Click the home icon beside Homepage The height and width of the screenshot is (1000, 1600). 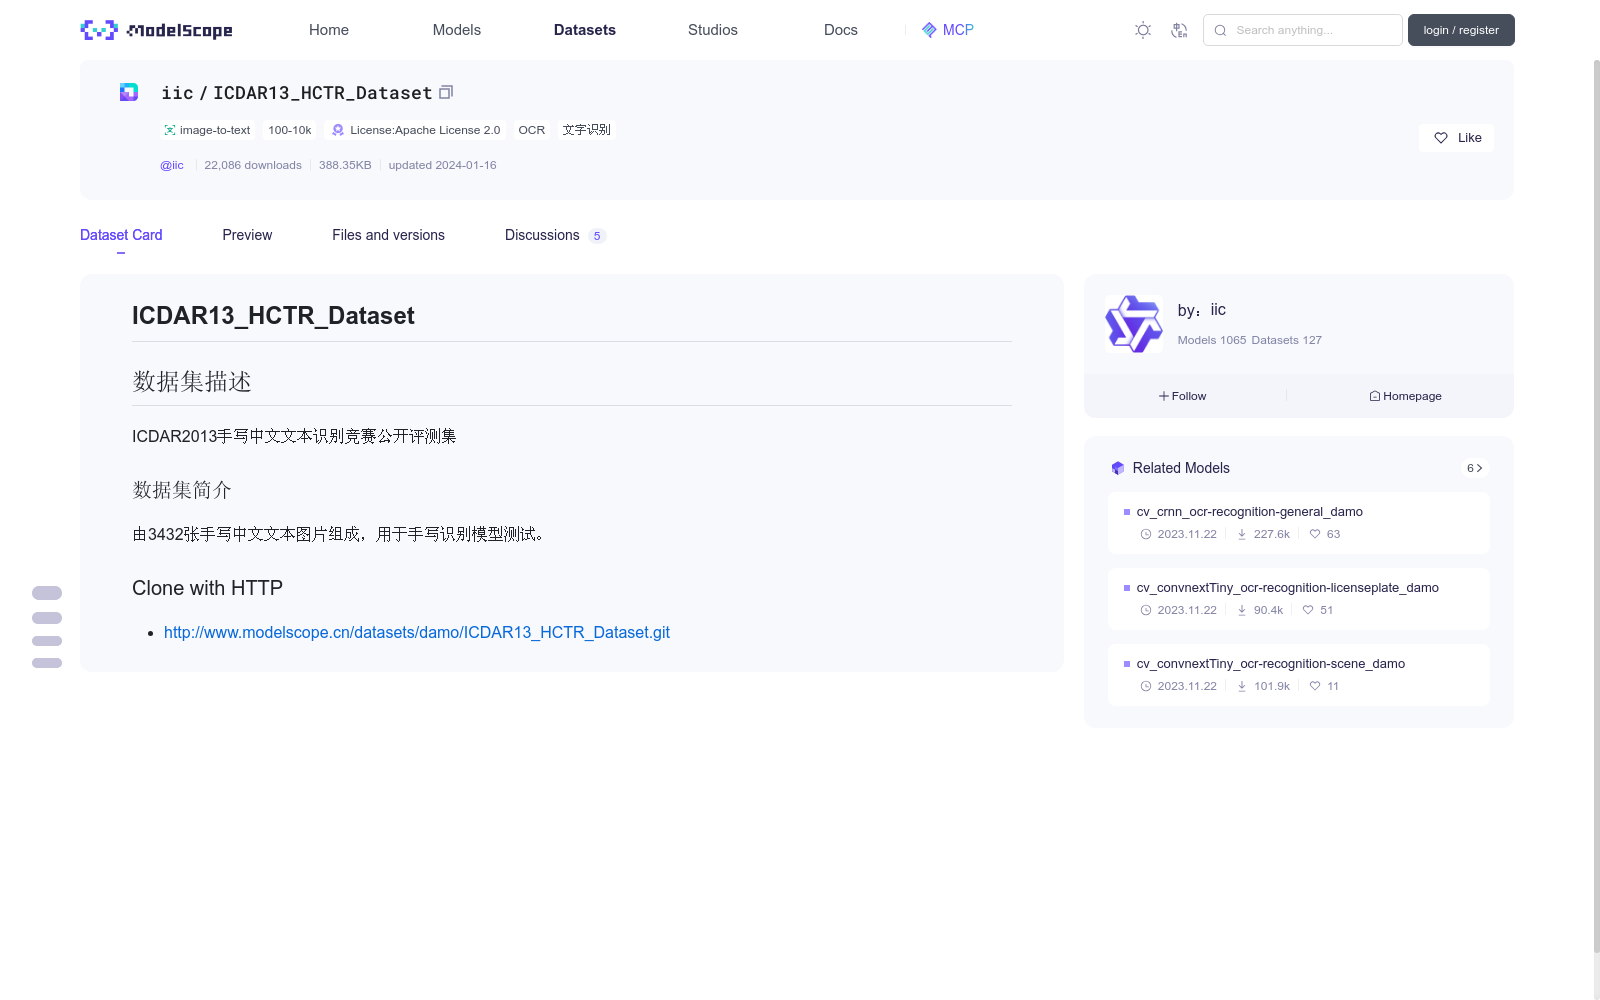pos(1375,396)
